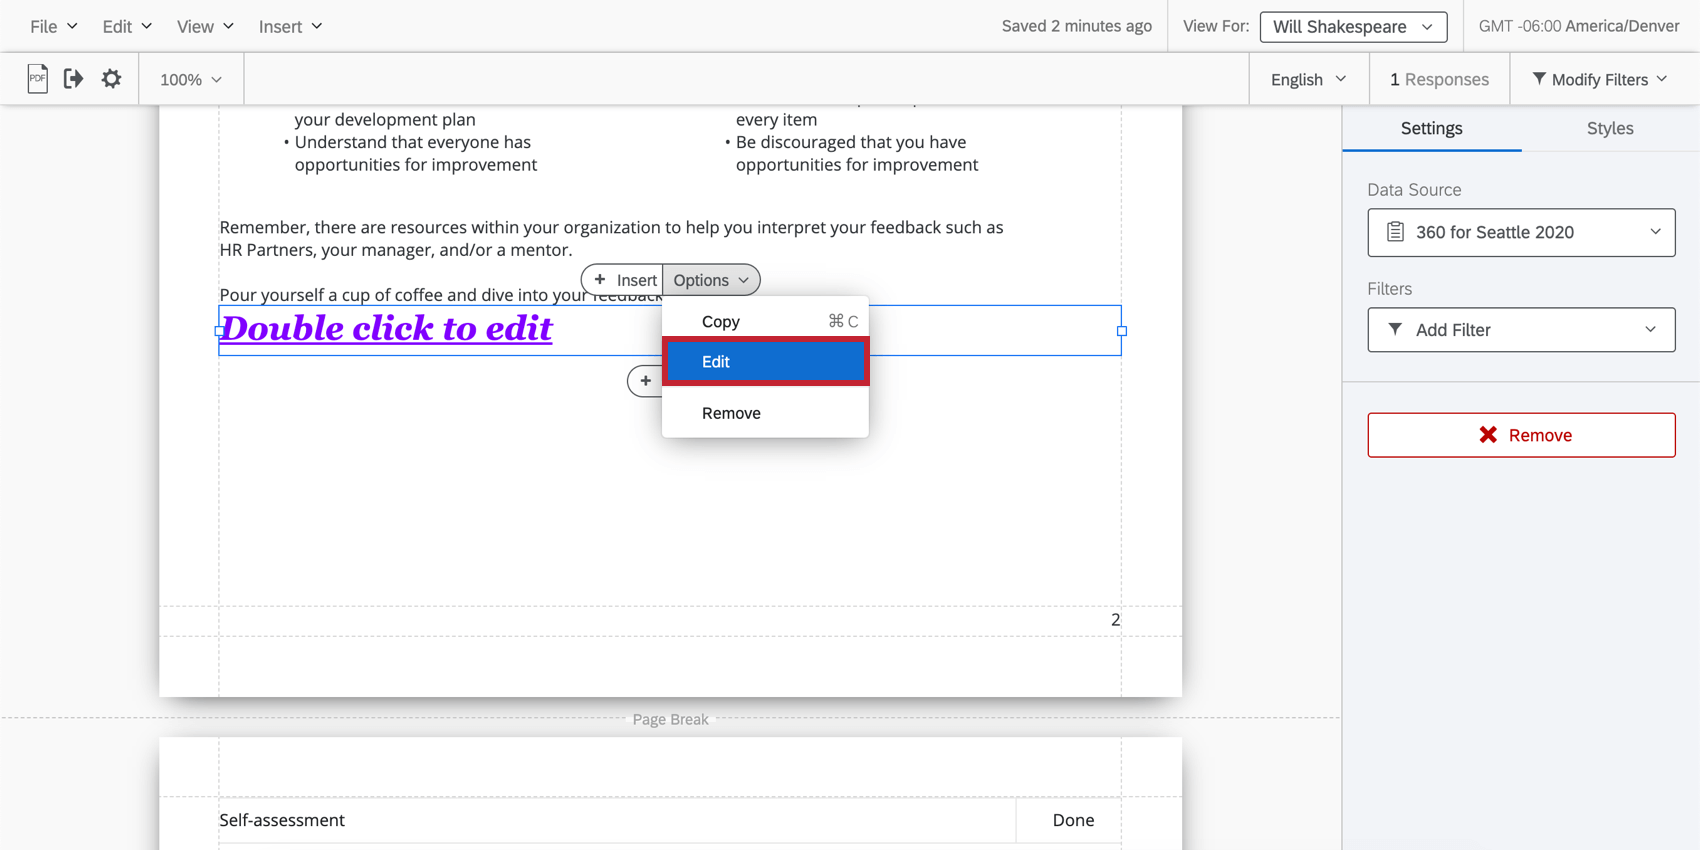
Task: Expand the 100% zoom dropdown
Action: (x=191, y=79)
